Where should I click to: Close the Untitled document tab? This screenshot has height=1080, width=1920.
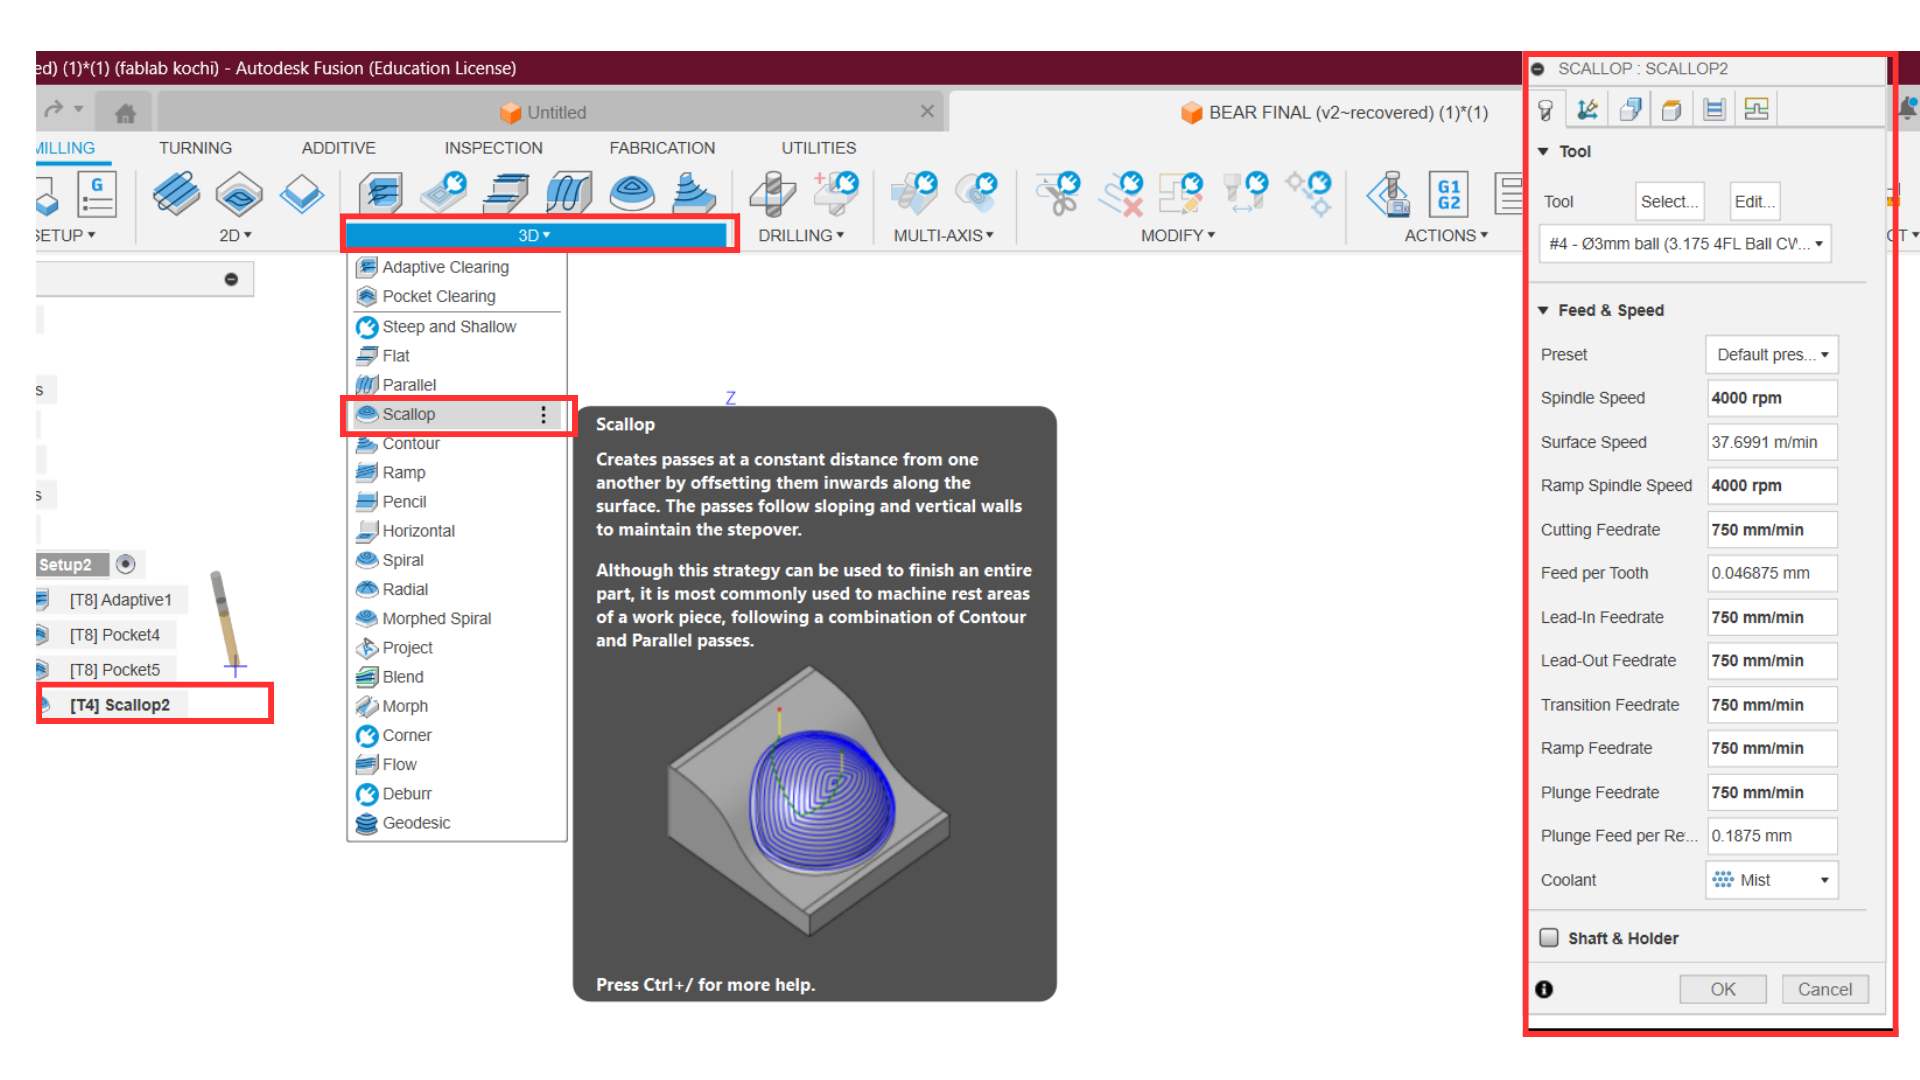pos(927,111)
